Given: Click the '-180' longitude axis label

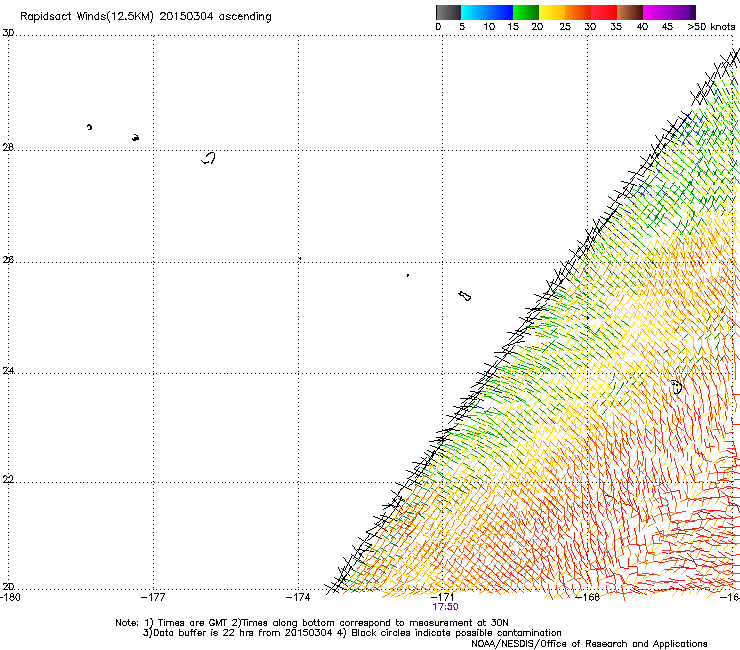Looking at the screenshot, I should [x=10, y=598].
